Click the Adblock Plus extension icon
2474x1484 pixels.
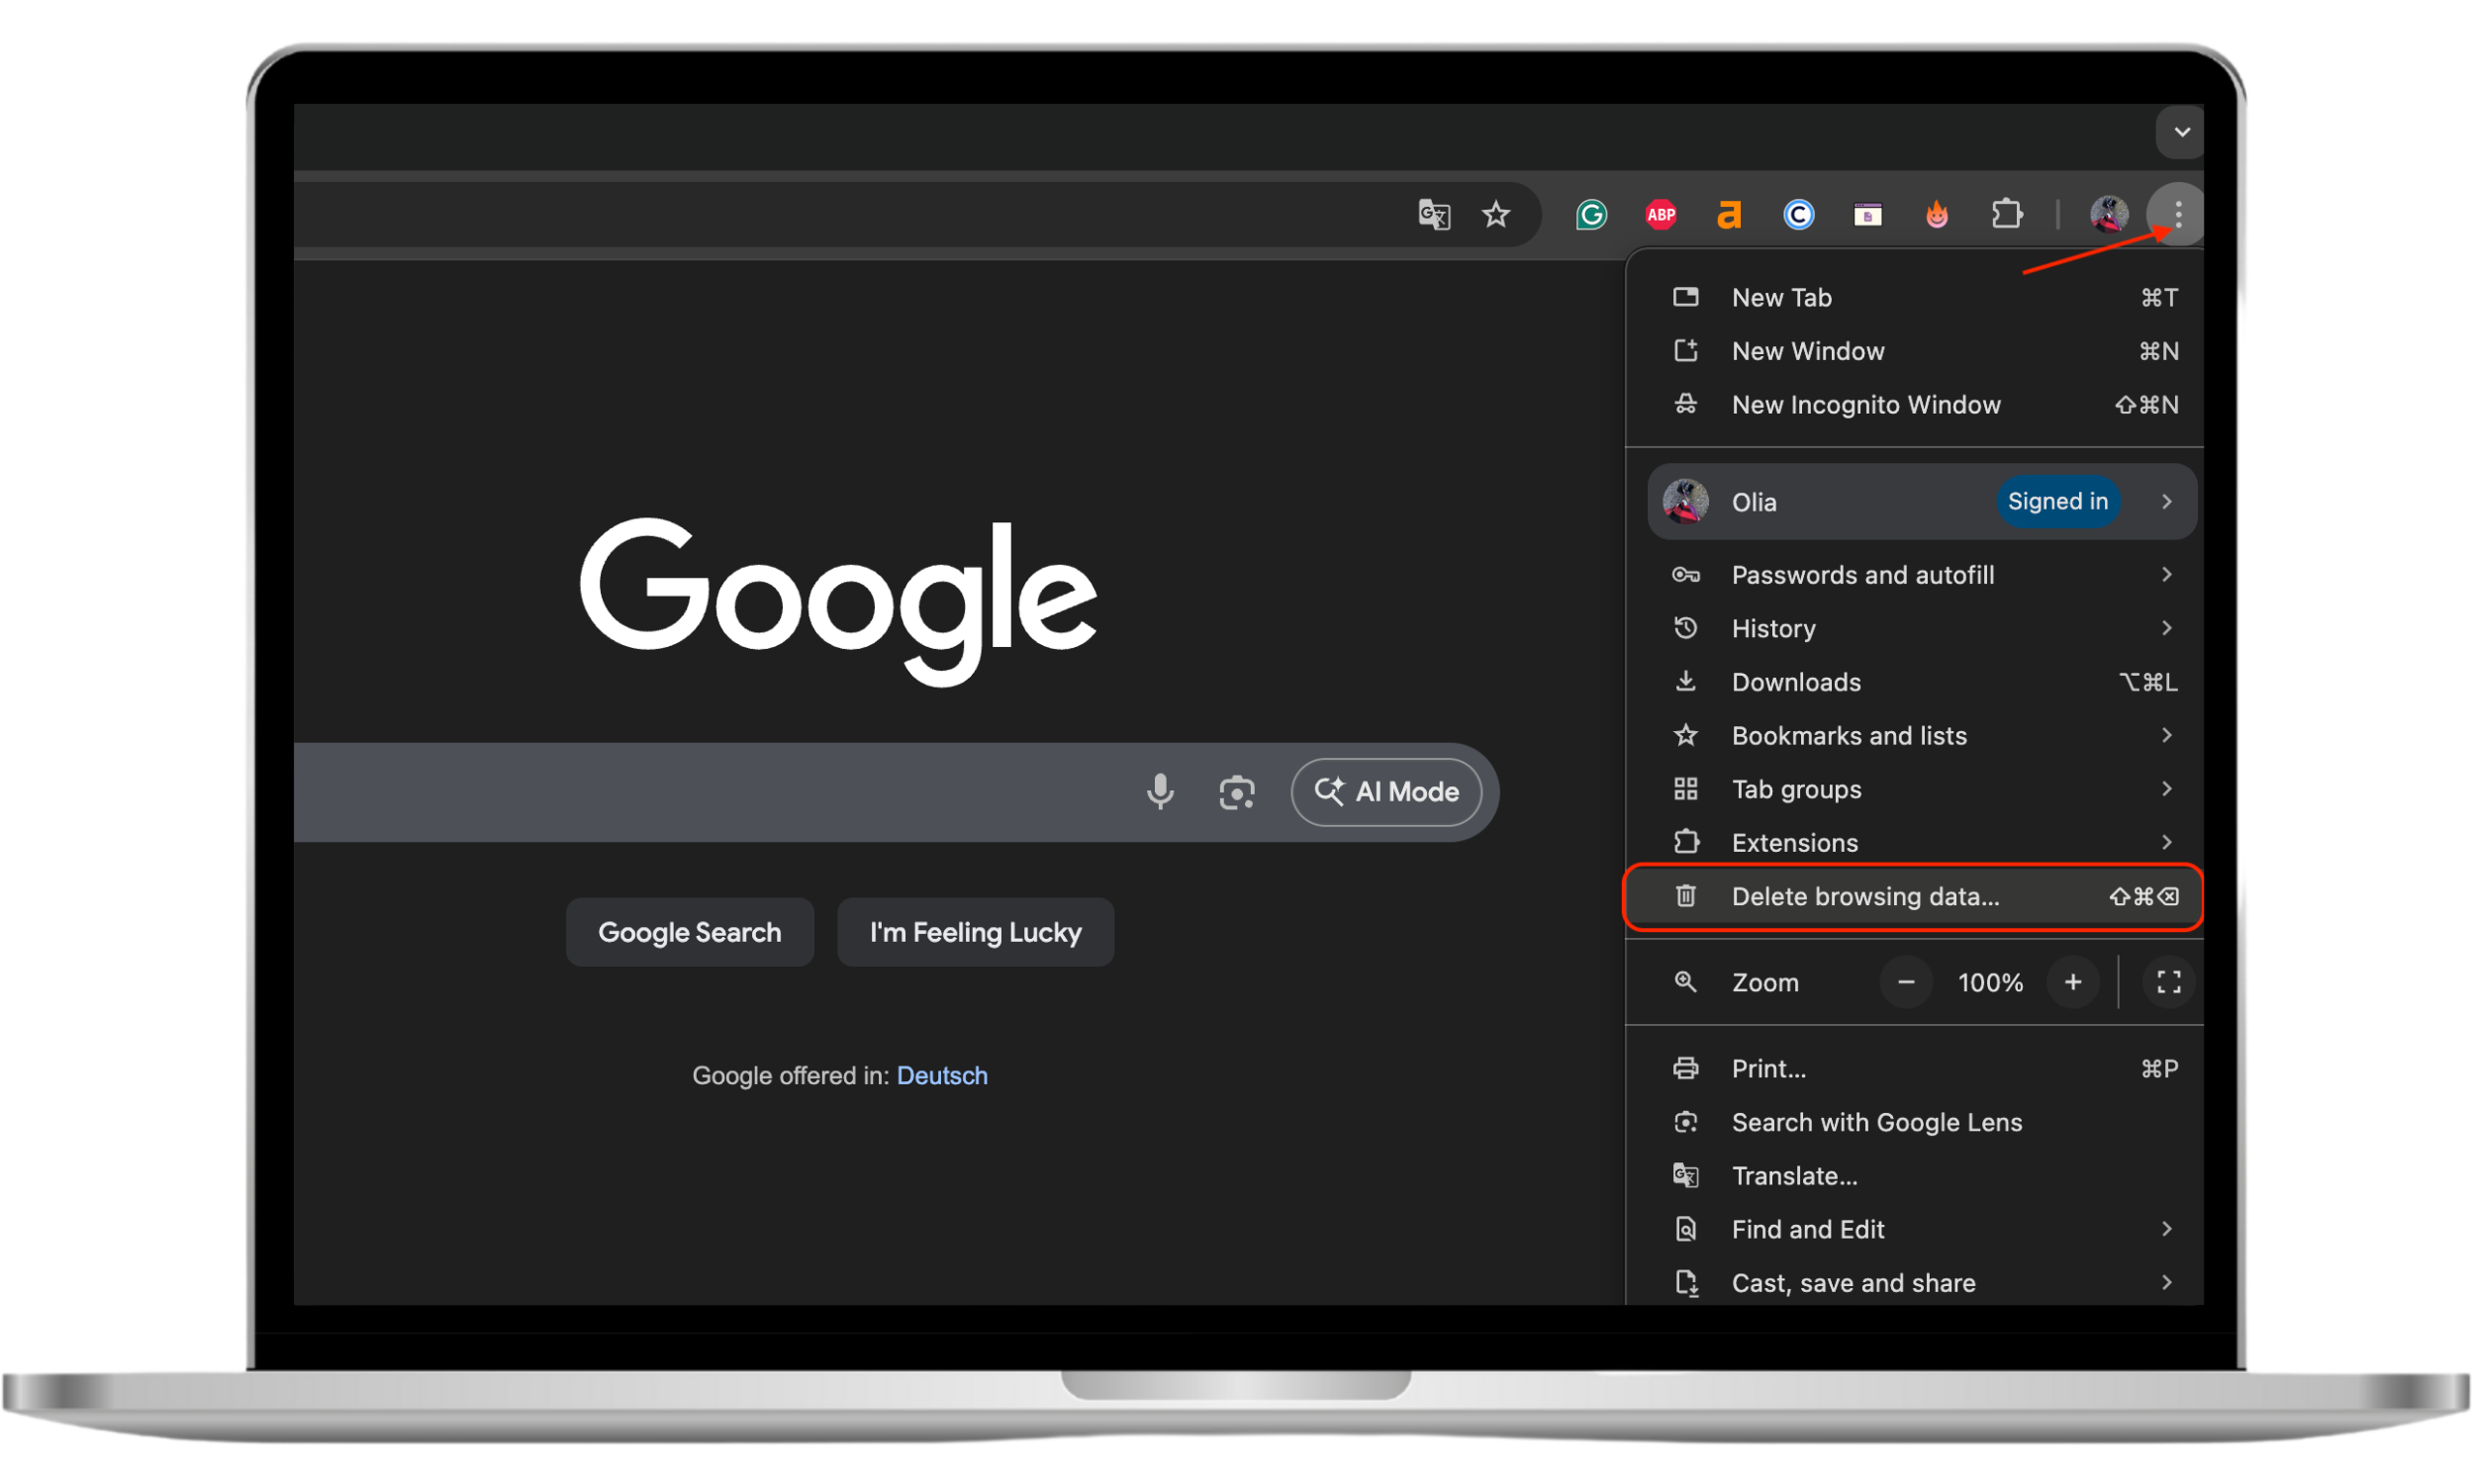[1660, 214]
